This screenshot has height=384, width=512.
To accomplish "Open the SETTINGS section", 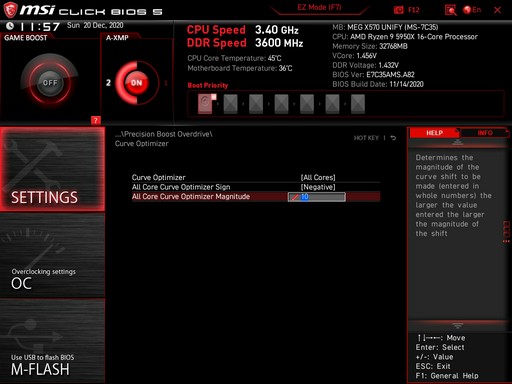I will pyautogui.click(x=52, y=169).
